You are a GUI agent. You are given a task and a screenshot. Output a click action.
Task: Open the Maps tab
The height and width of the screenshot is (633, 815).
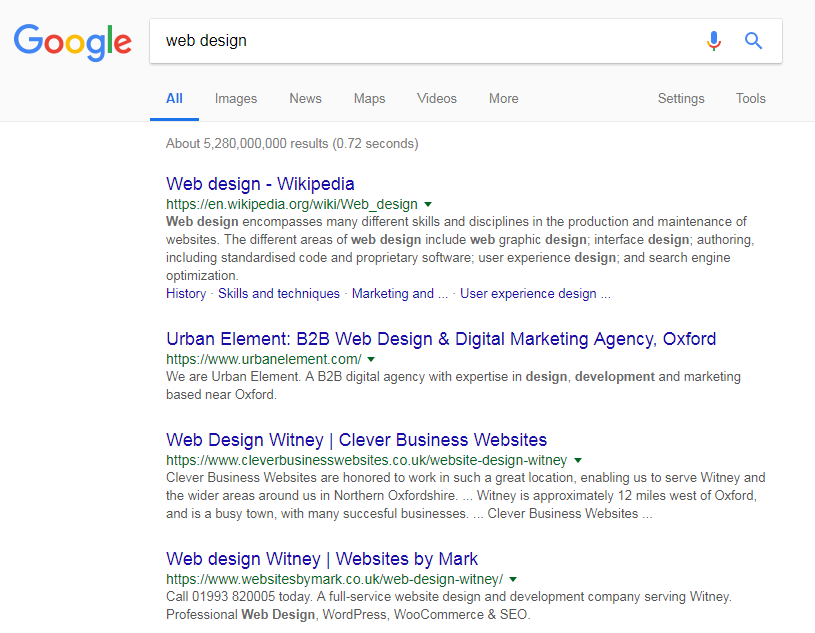point(370,99)
